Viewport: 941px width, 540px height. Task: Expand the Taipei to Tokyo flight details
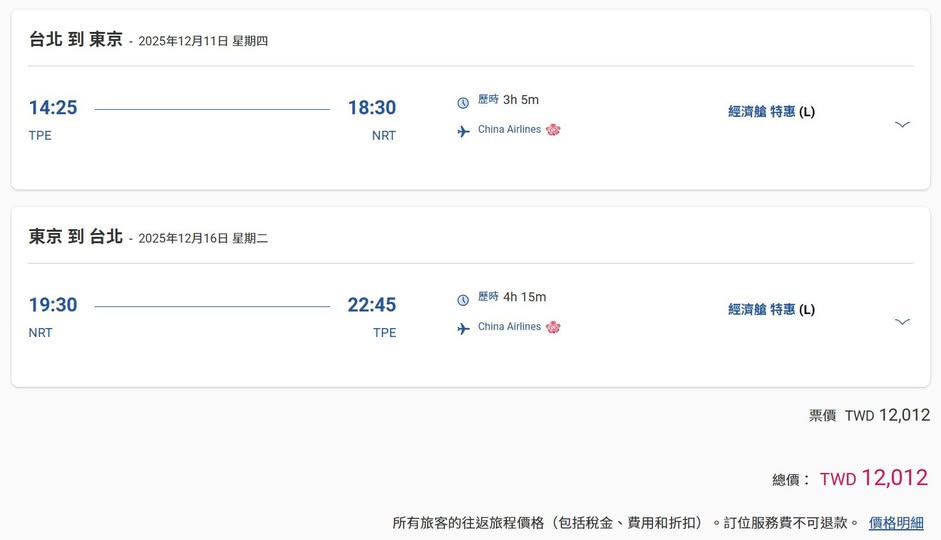click(x=902, y=124)
